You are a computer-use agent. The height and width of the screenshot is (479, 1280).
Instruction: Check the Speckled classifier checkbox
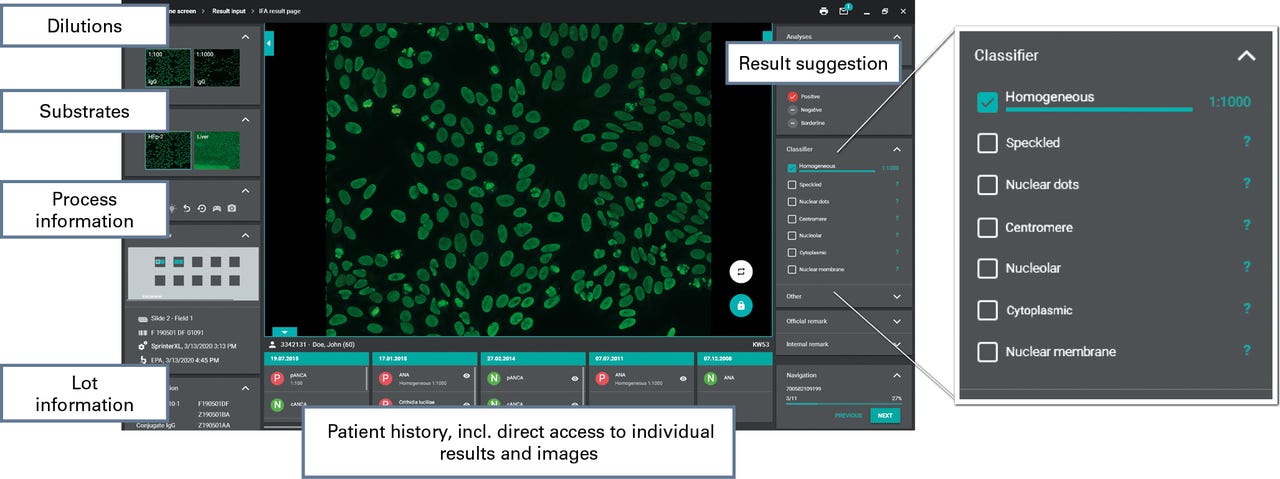coord(792,184)
